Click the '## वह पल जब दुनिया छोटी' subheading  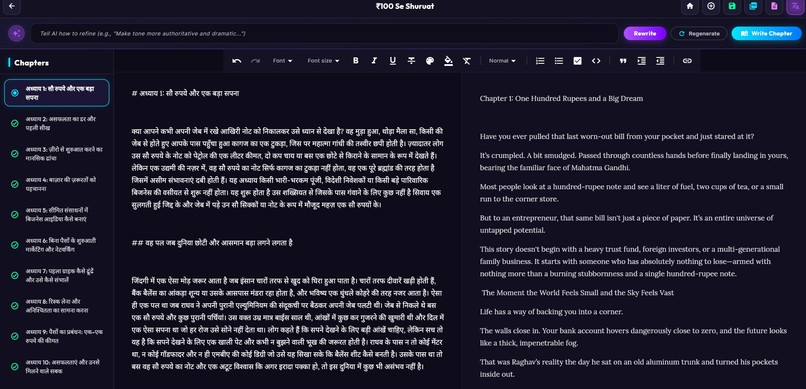click(x=212, y=243)
